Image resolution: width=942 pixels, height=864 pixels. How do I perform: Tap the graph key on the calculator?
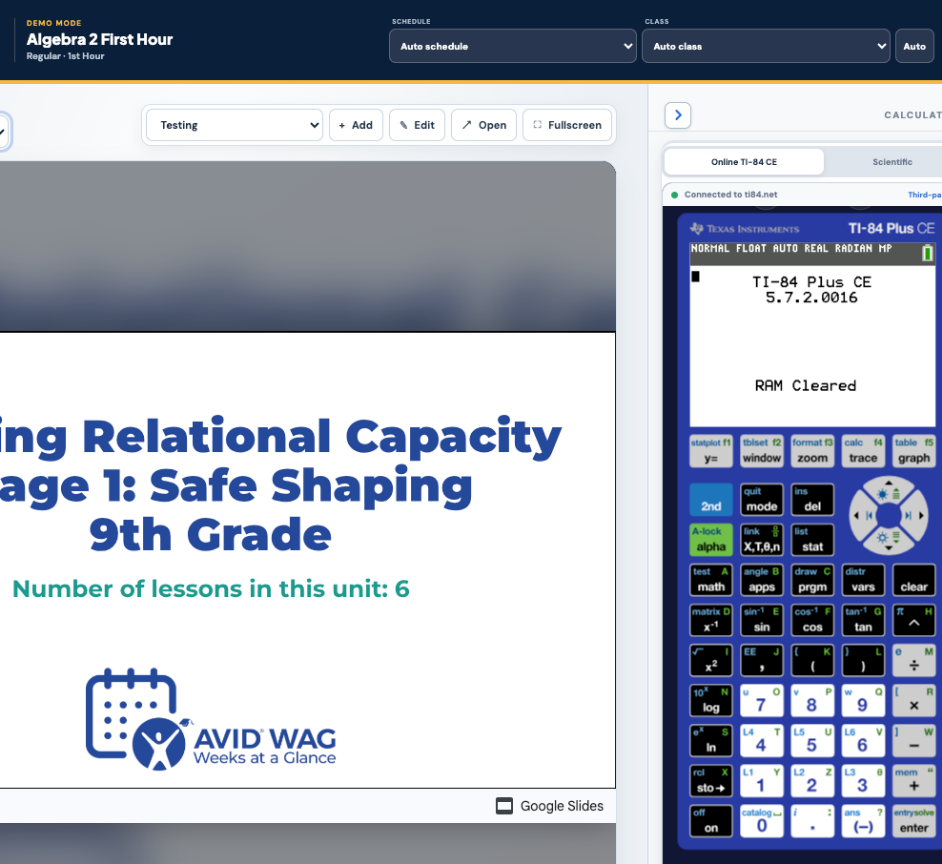point(914,451)
